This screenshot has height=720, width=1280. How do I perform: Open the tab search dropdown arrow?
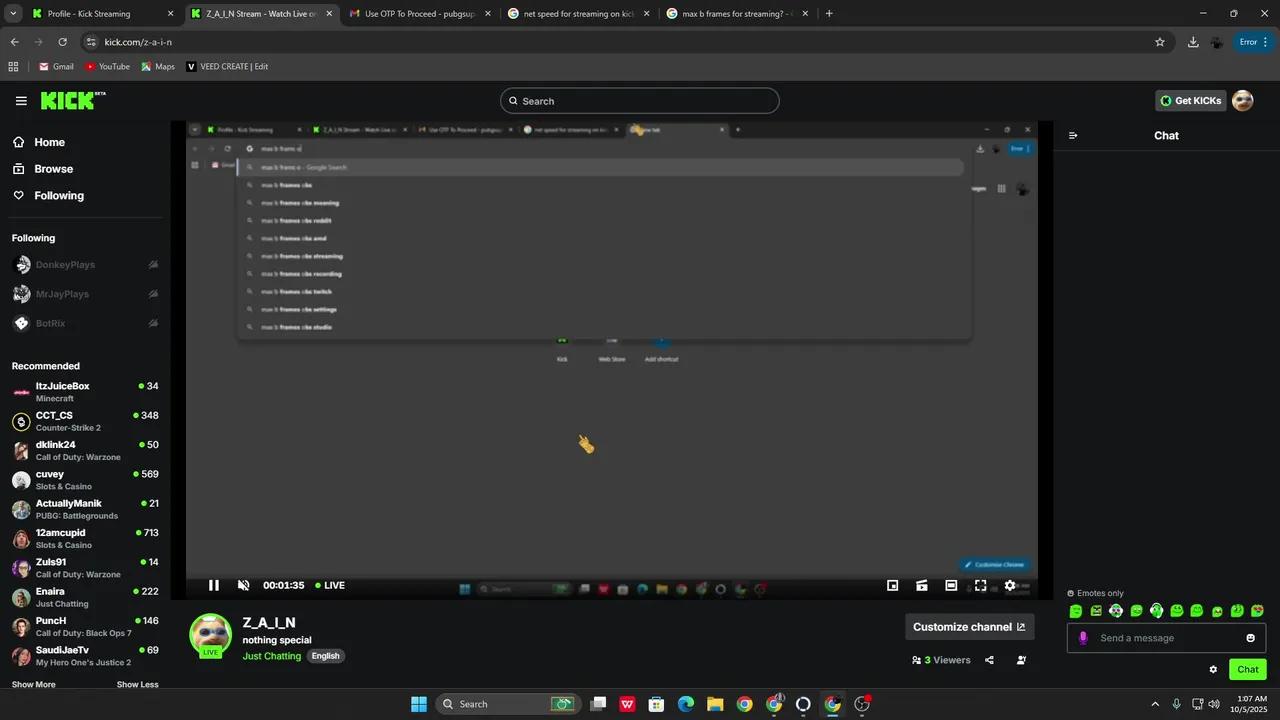[13, 14]
